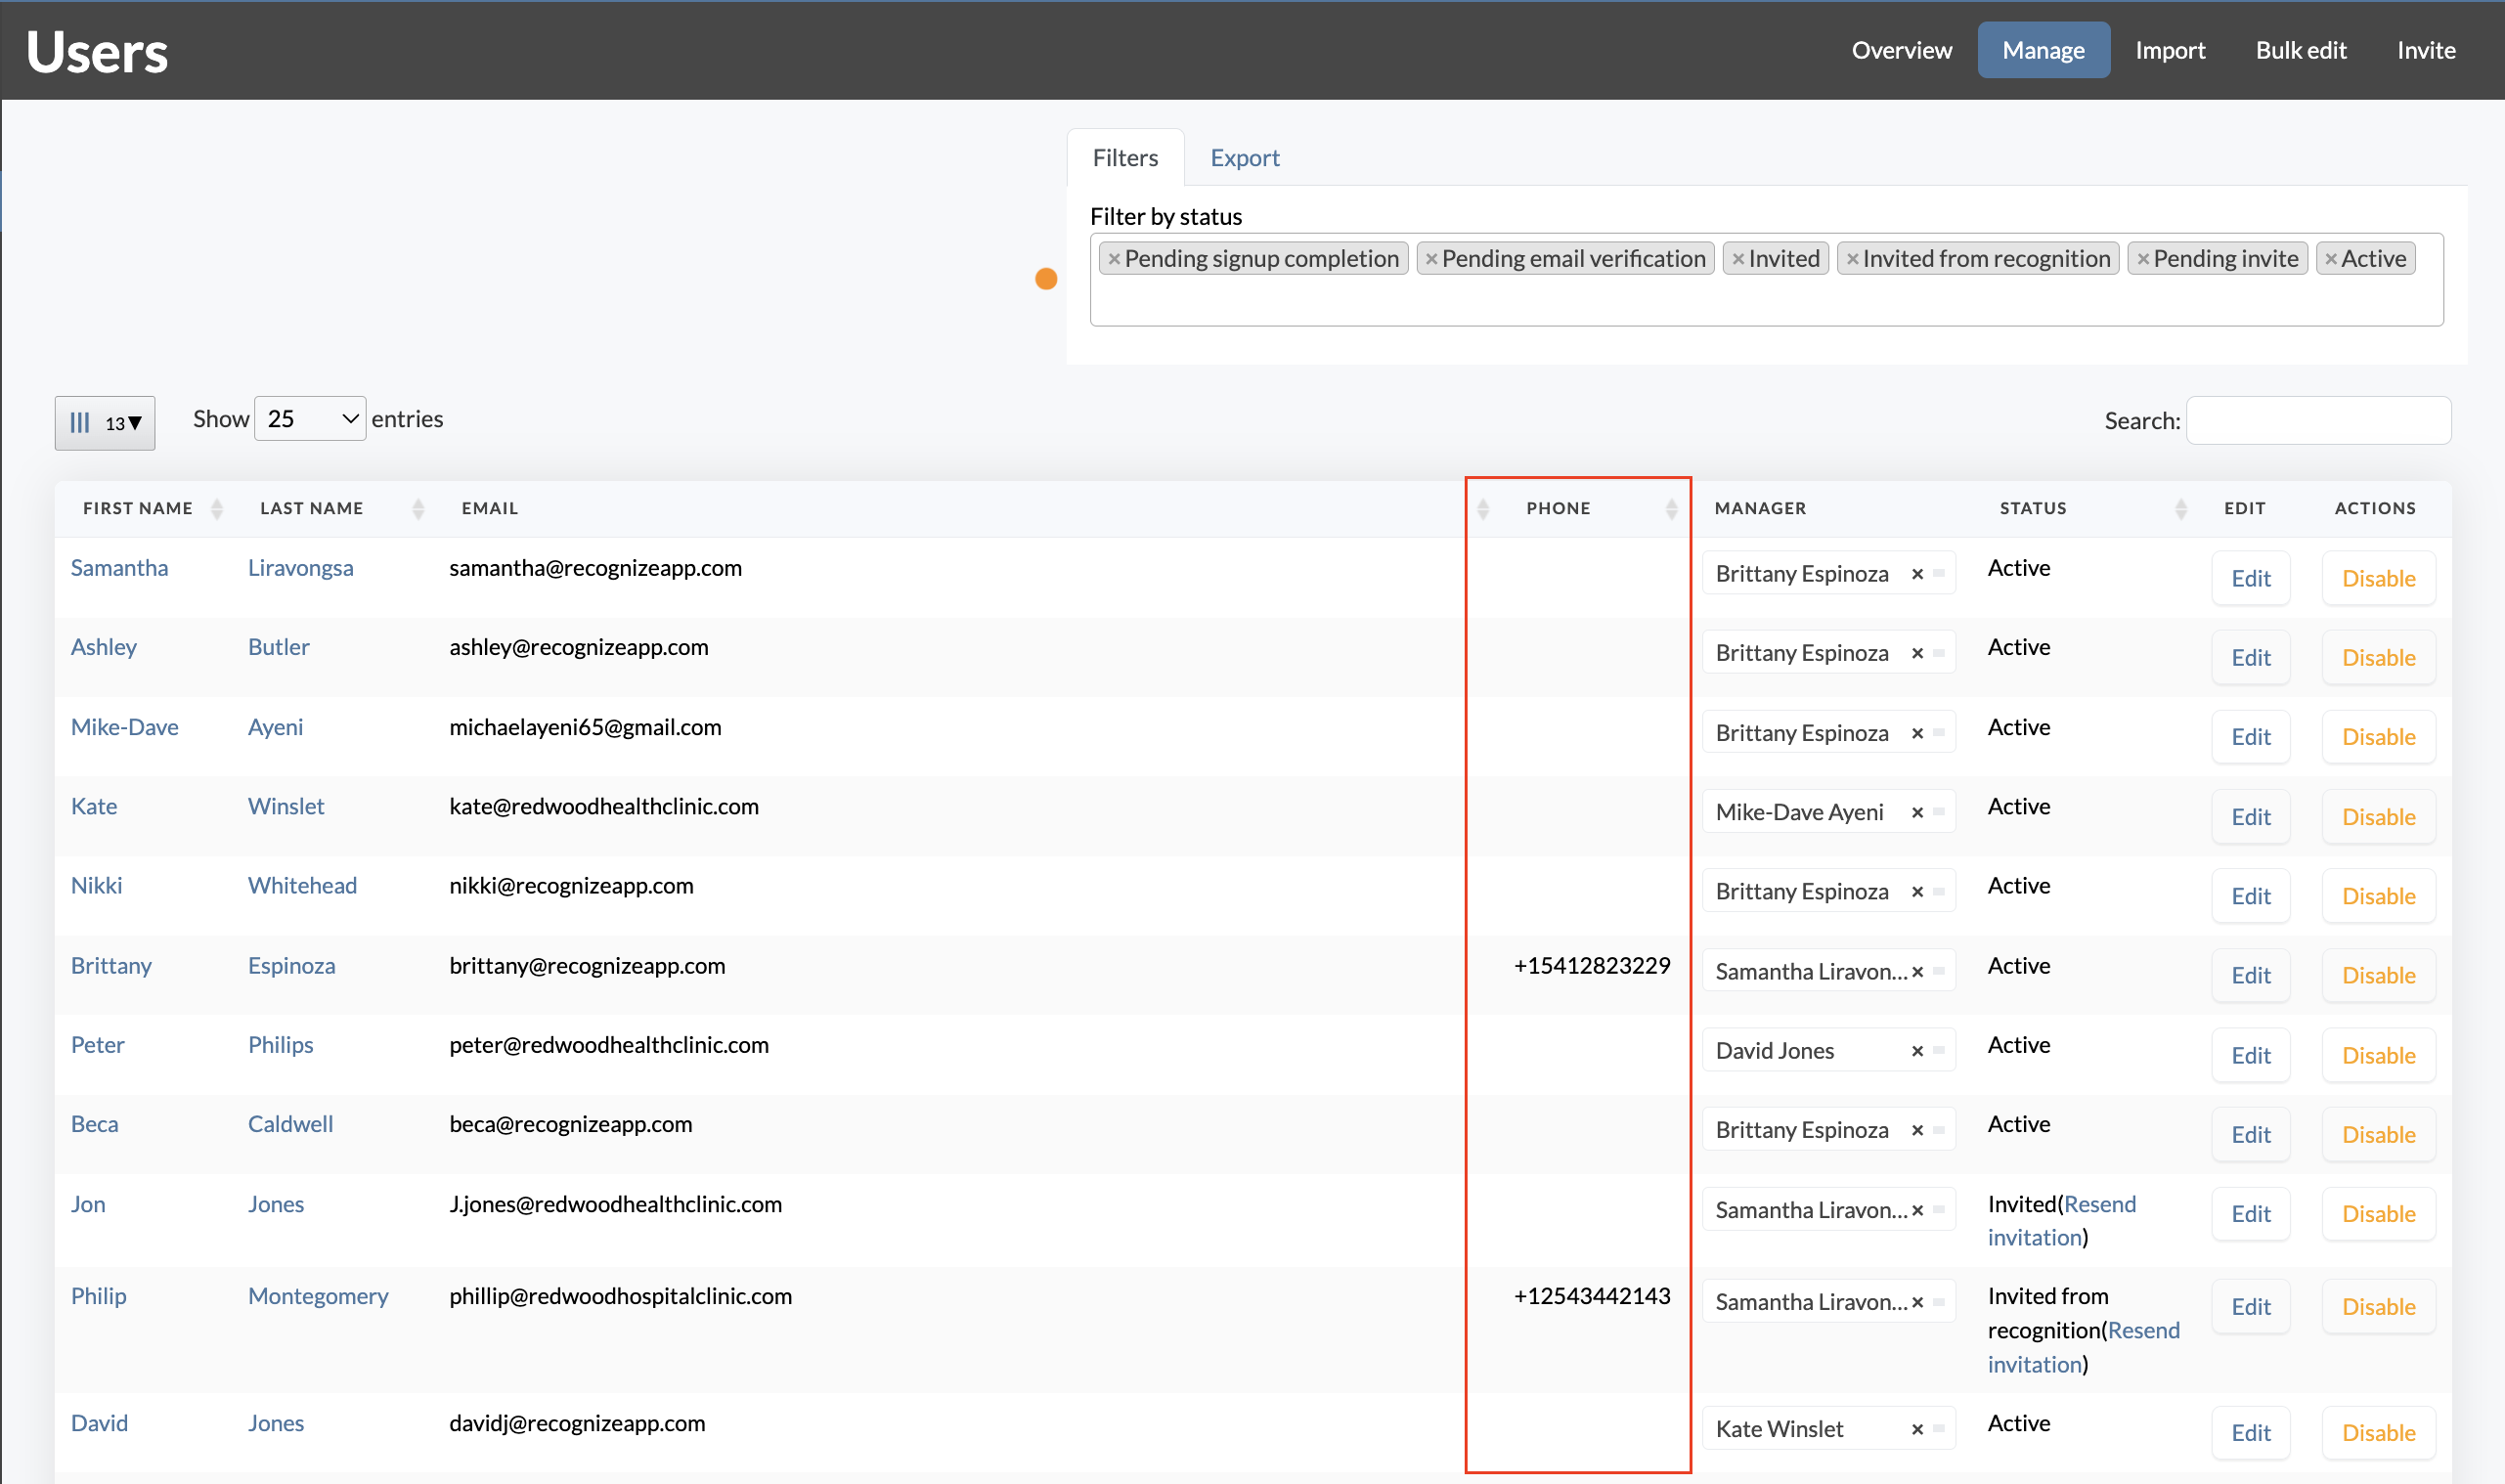Clear Kate Winslet manager in David's row
The image size is (2505, 1484).
pyautogui.click(x=1917, y=1429)
